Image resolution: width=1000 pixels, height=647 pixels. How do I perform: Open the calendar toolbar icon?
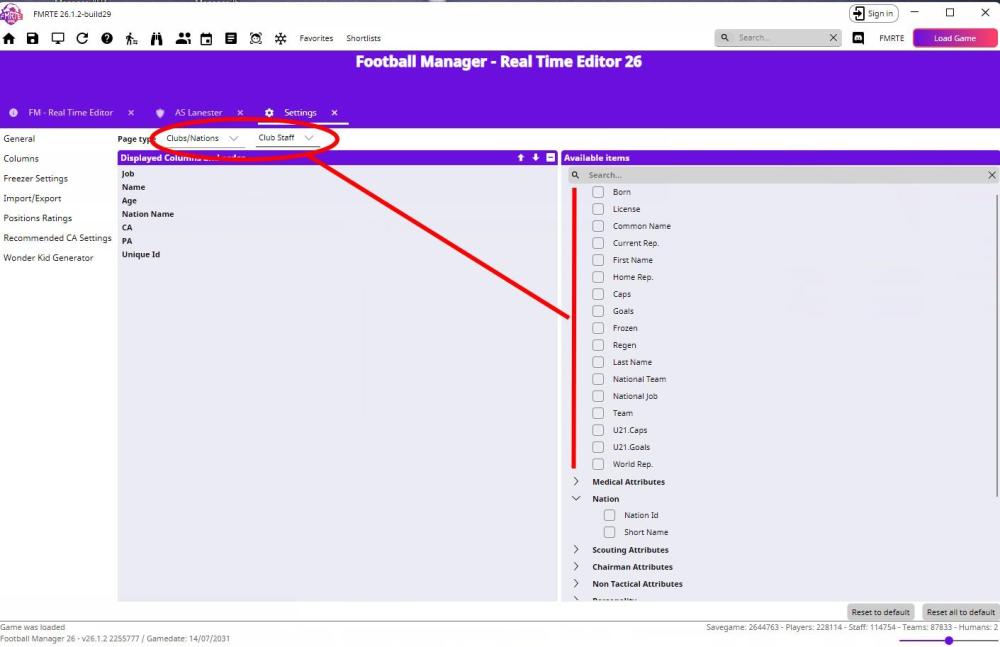click(x=206, y=38)
